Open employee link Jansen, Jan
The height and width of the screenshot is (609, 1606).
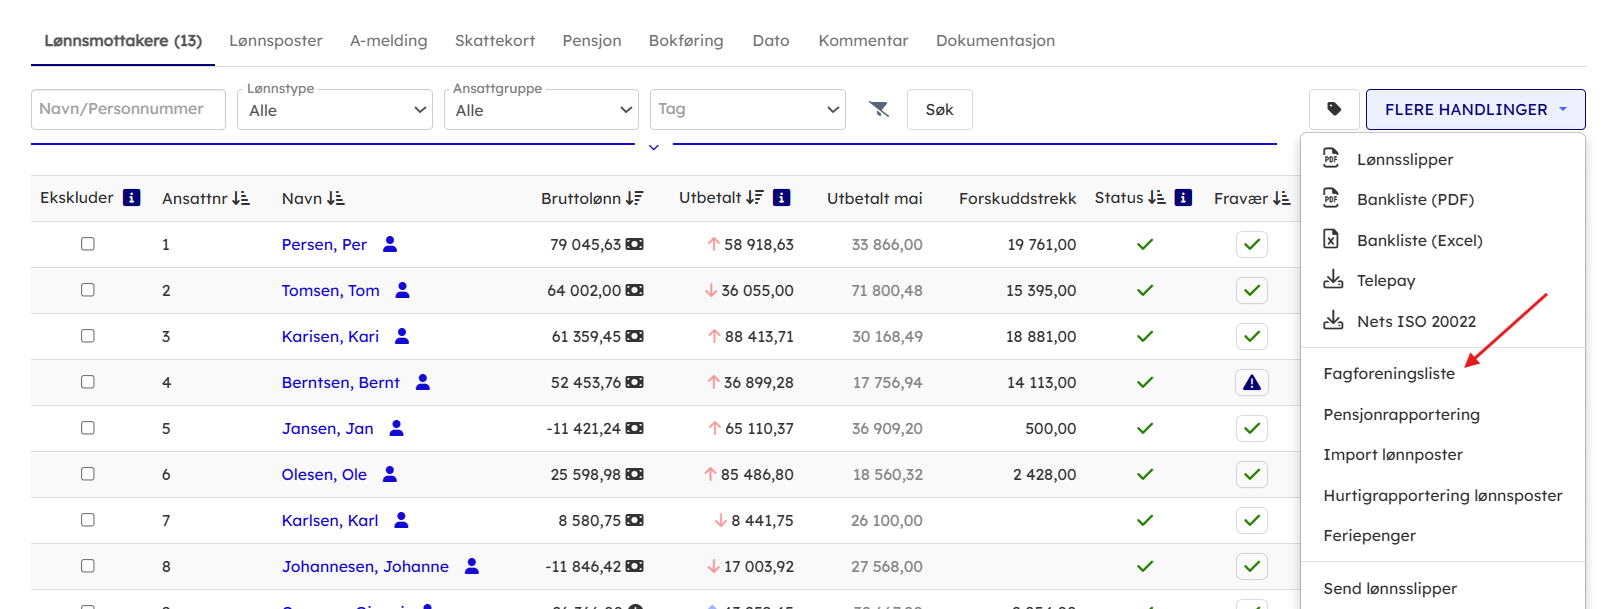click(x=327, y=428)
